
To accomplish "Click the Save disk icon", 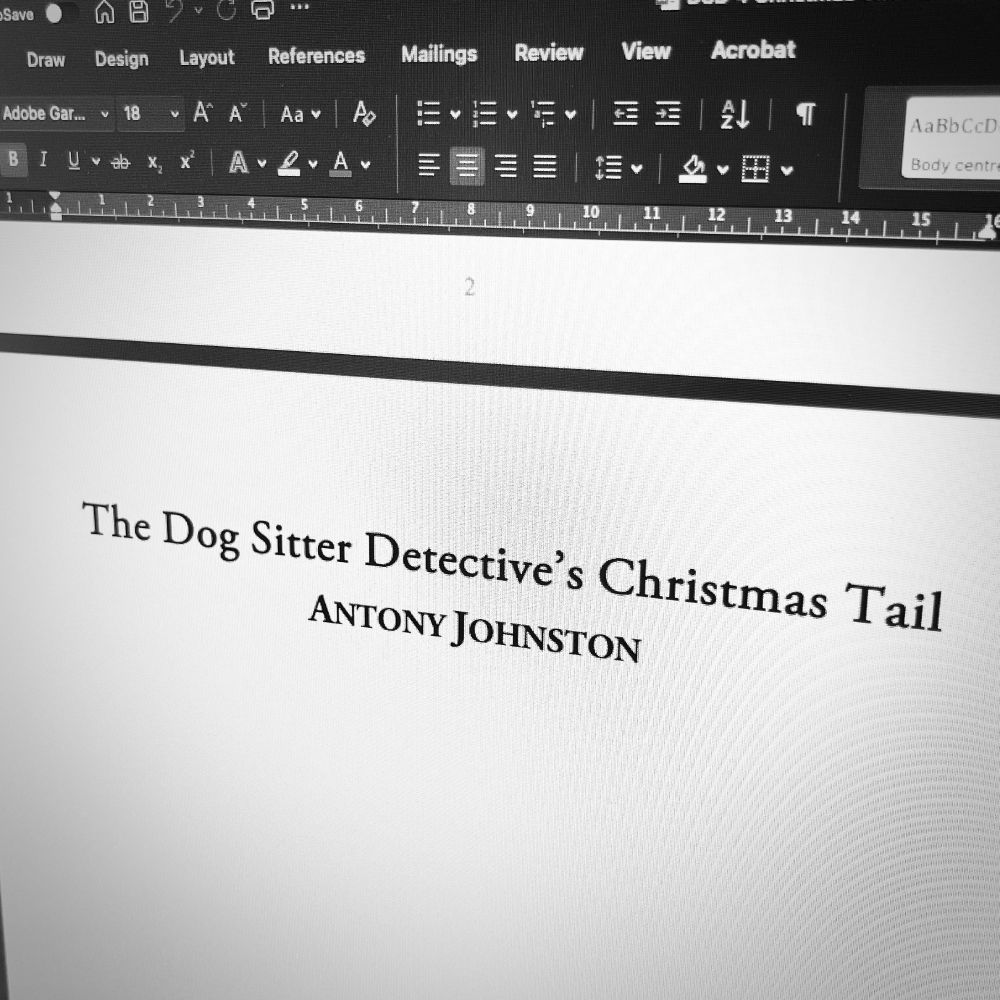I will coord(138,11).
